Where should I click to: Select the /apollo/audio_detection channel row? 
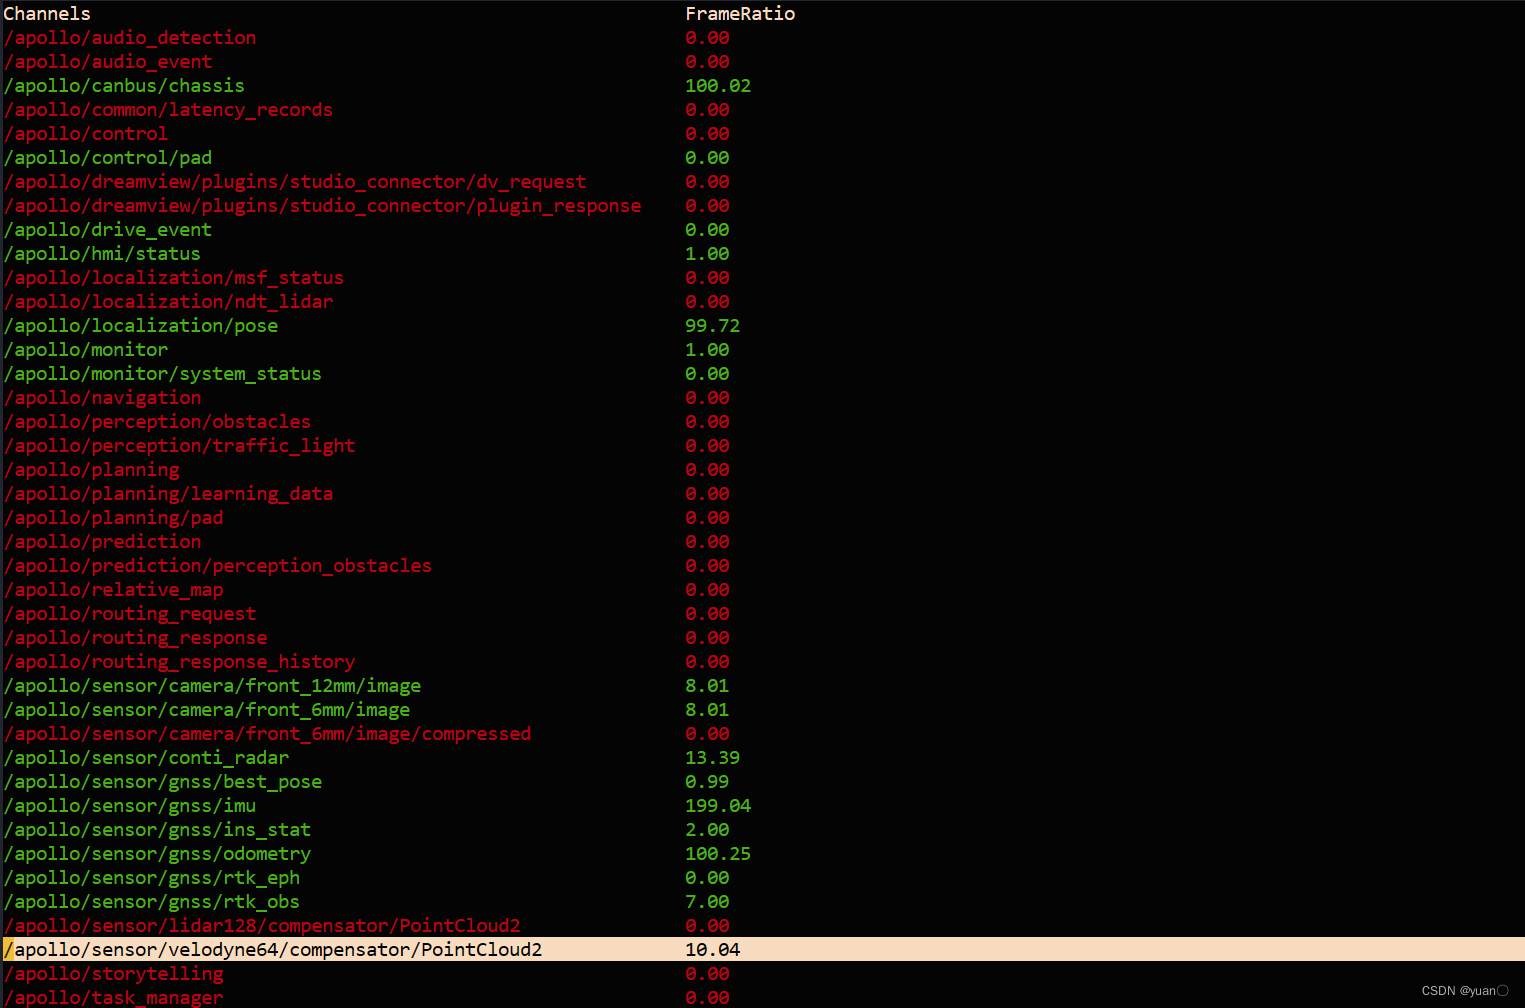(x=130, y=38)
